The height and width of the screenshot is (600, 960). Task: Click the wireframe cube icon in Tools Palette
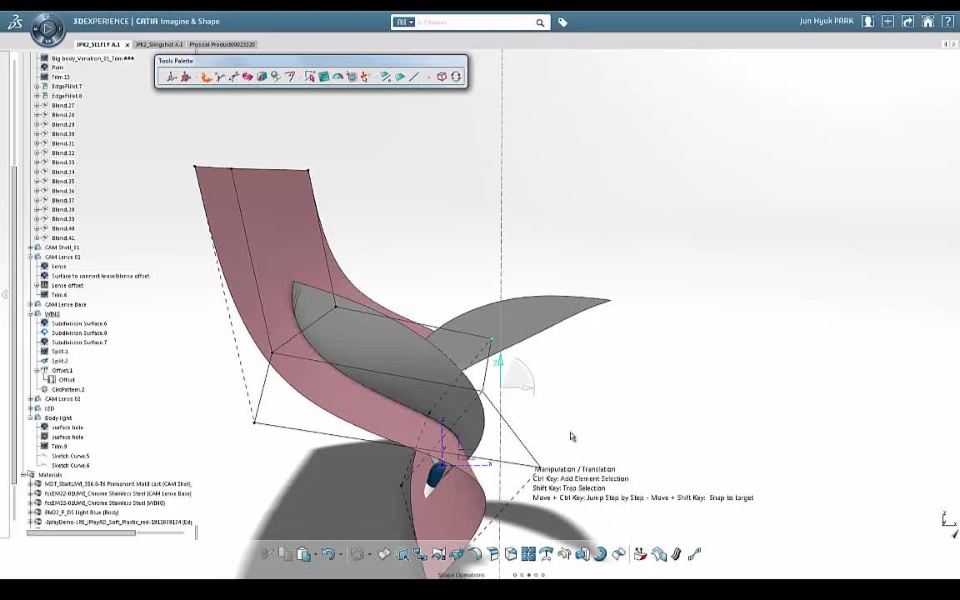[x=441, y=77]
